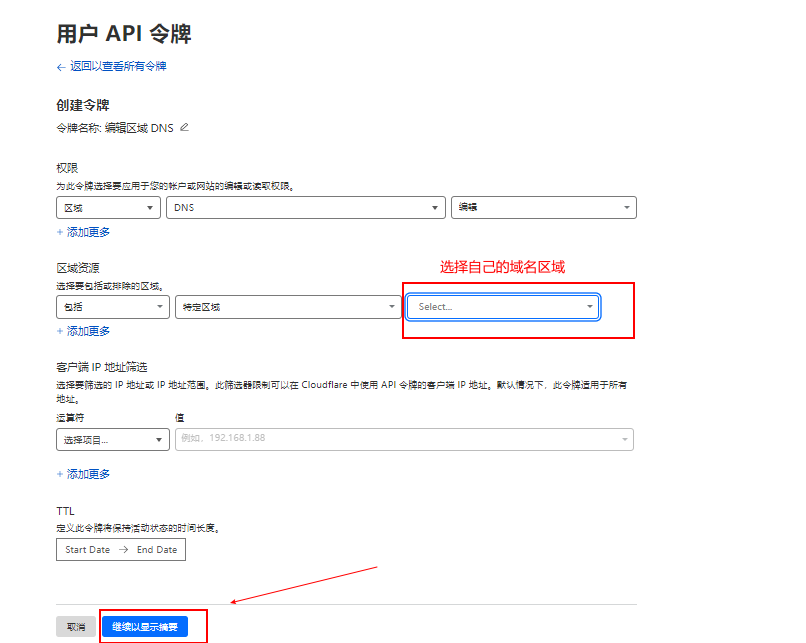Viewport: 806px width, 643px height.
Task: Click the arrow on the IP value field
Action: 625,439
